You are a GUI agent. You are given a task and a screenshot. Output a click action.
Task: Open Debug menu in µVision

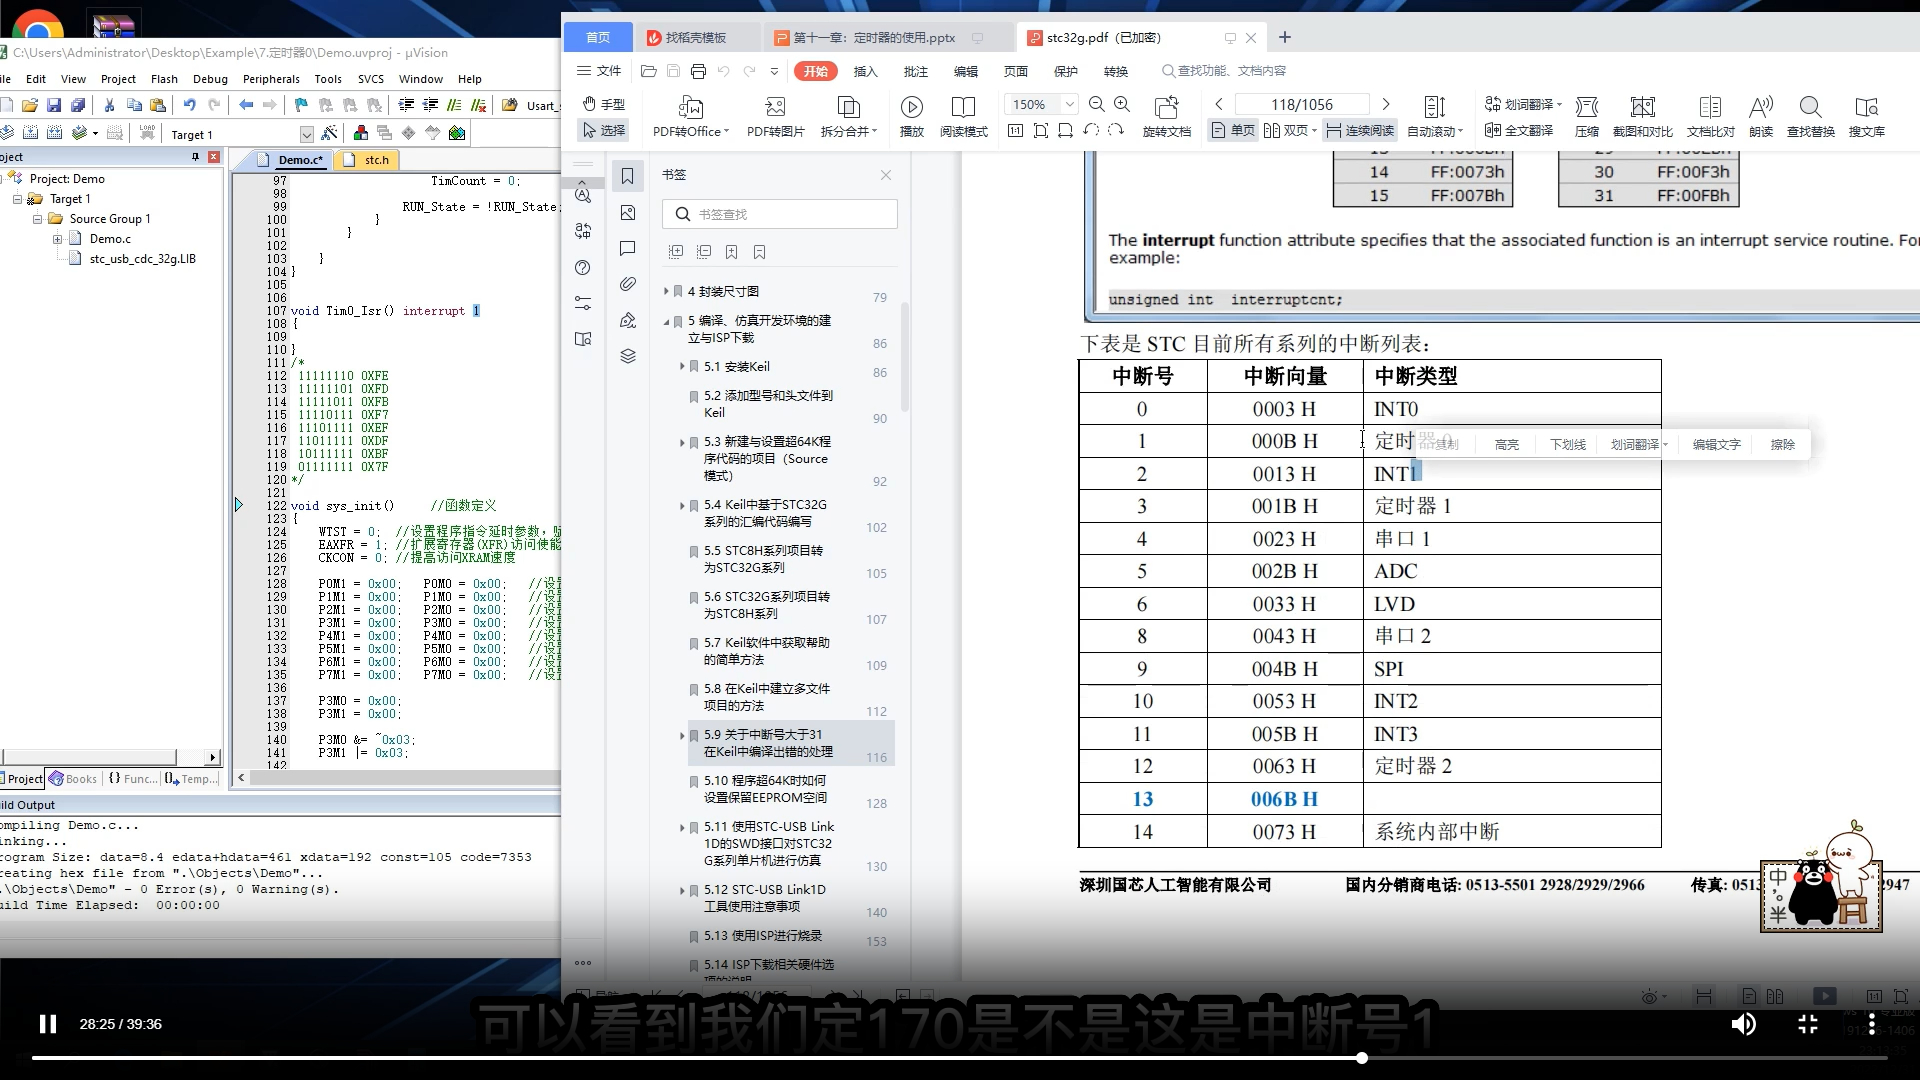pos(210,79)
